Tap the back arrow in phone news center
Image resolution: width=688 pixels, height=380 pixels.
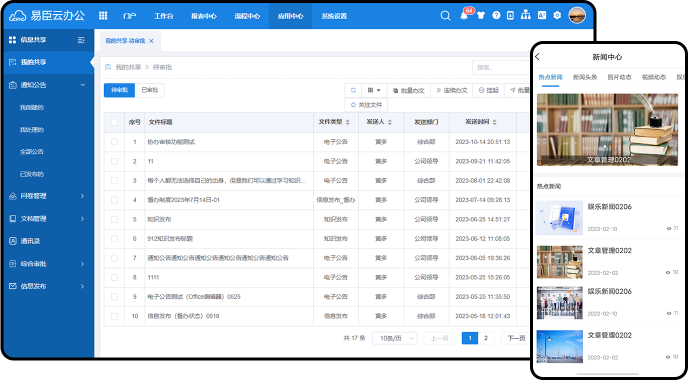pyautogui.click(x=538, y=57)
